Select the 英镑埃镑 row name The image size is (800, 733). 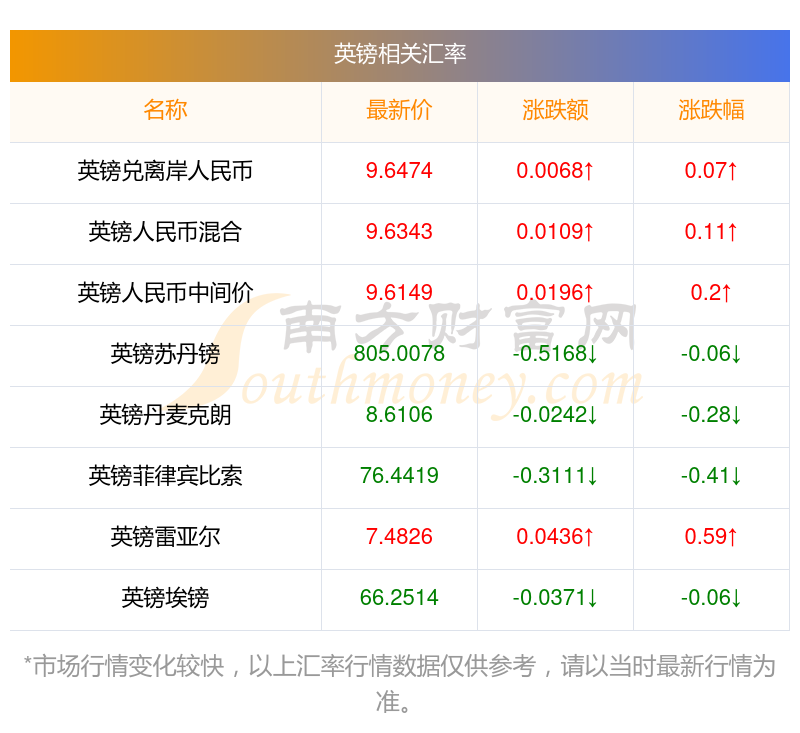(165, 598)
